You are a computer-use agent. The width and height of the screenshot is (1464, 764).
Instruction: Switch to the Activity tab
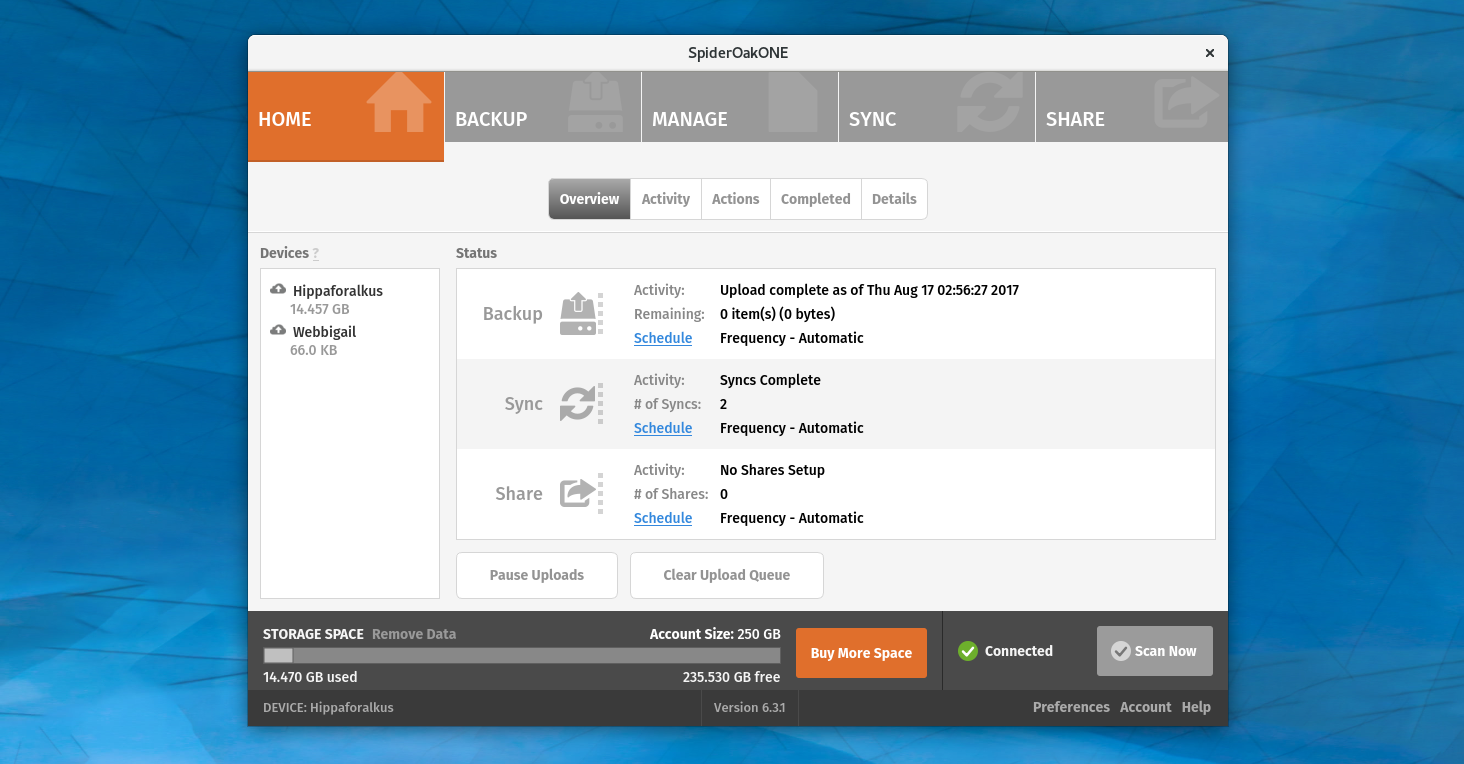pos(665,199)
